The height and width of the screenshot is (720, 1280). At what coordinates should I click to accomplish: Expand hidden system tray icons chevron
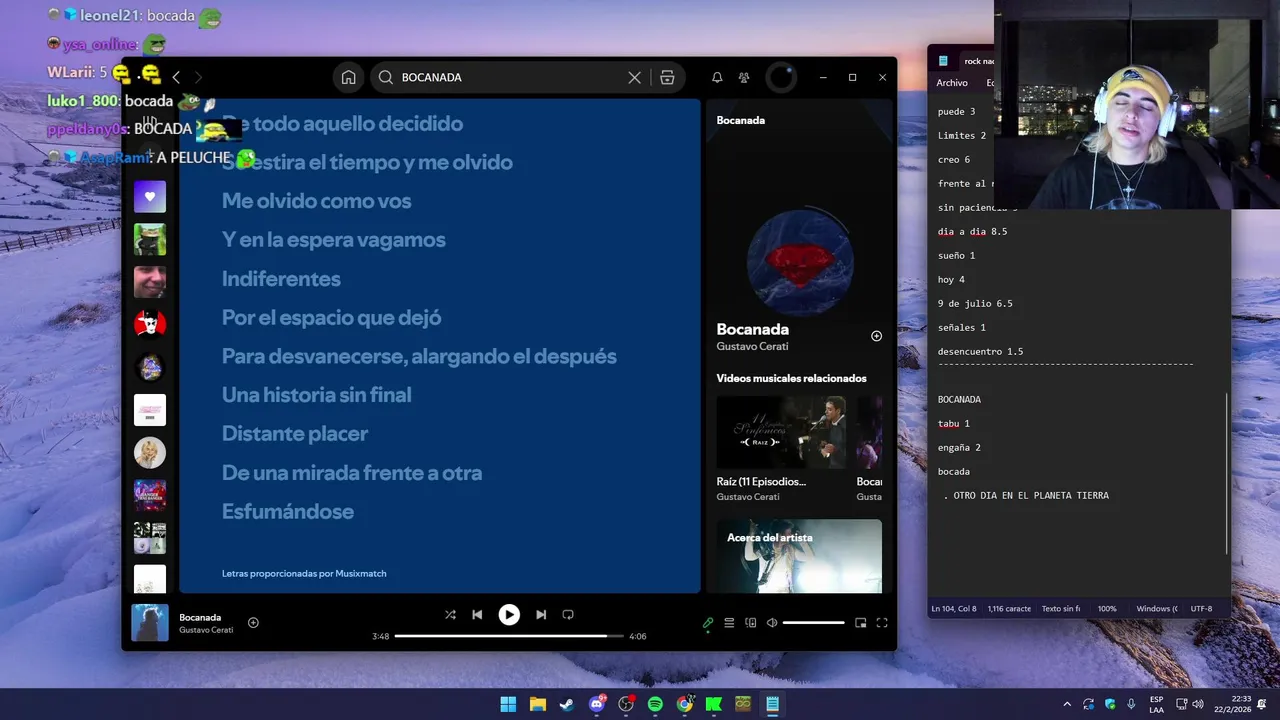coord(1067,704)
